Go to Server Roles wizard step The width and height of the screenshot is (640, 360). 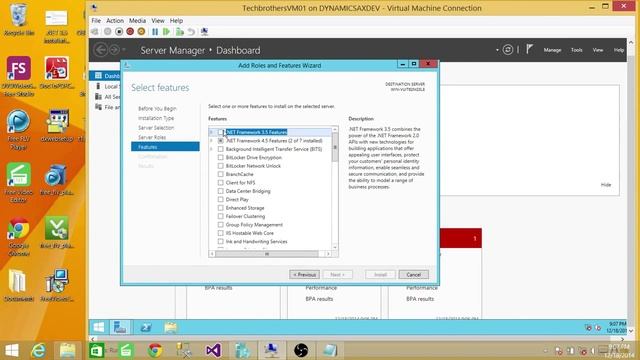[152, 138]
